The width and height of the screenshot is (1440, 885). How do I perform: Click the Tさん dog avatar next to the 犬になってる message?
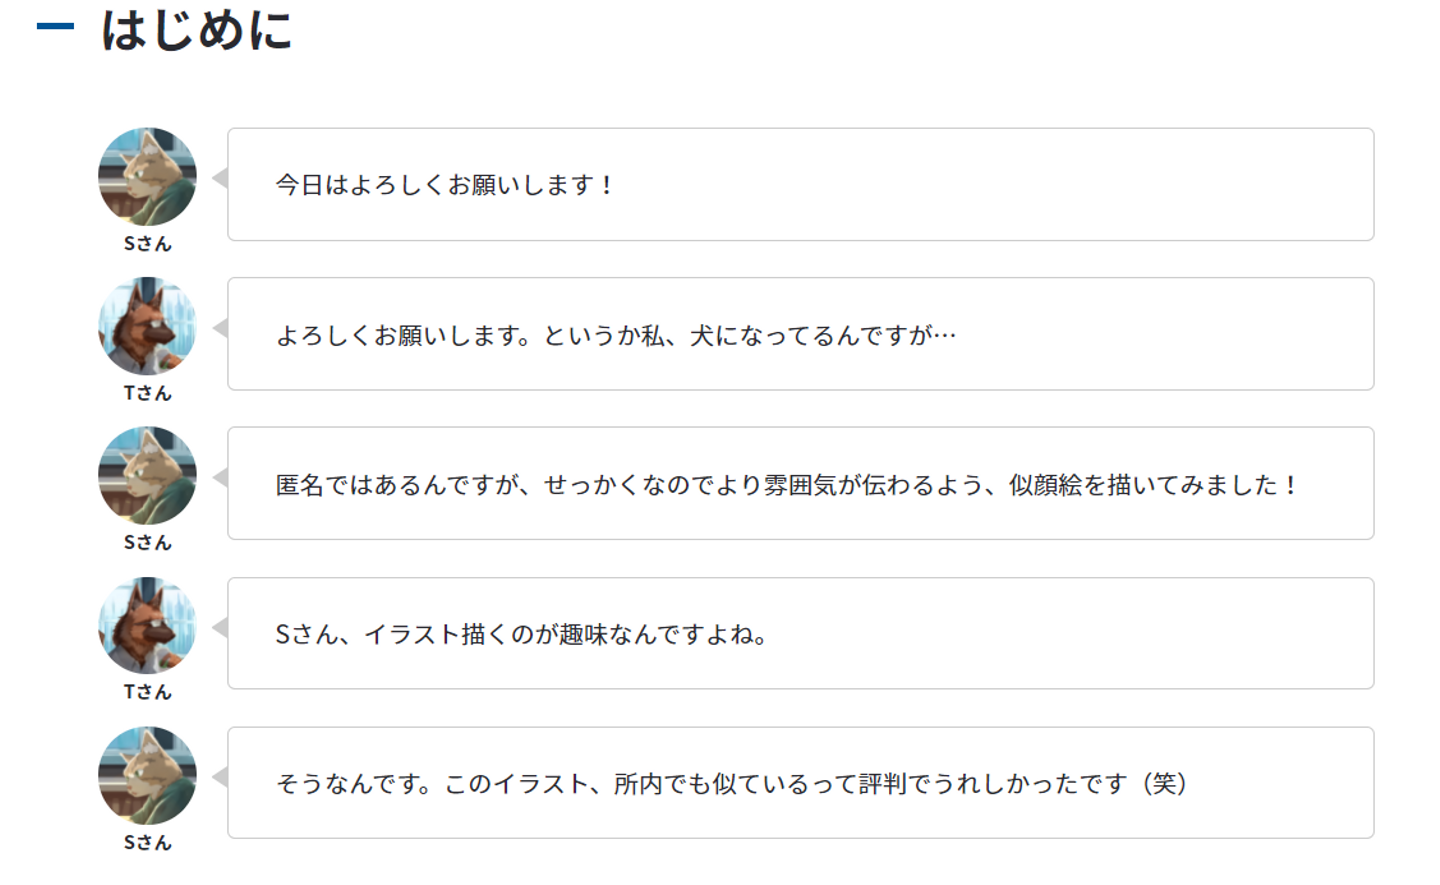click(x=147, y=326)
